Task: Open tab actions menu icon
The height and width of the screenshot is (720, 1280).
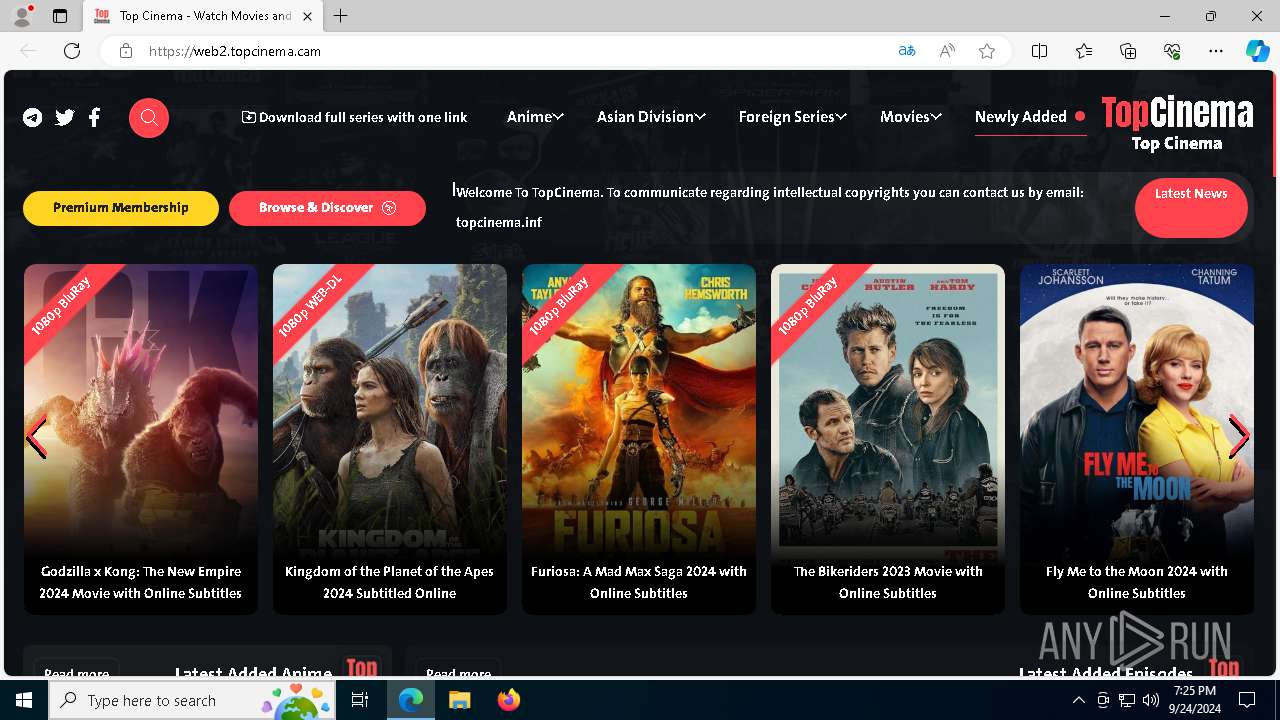Action: (60, 16)
